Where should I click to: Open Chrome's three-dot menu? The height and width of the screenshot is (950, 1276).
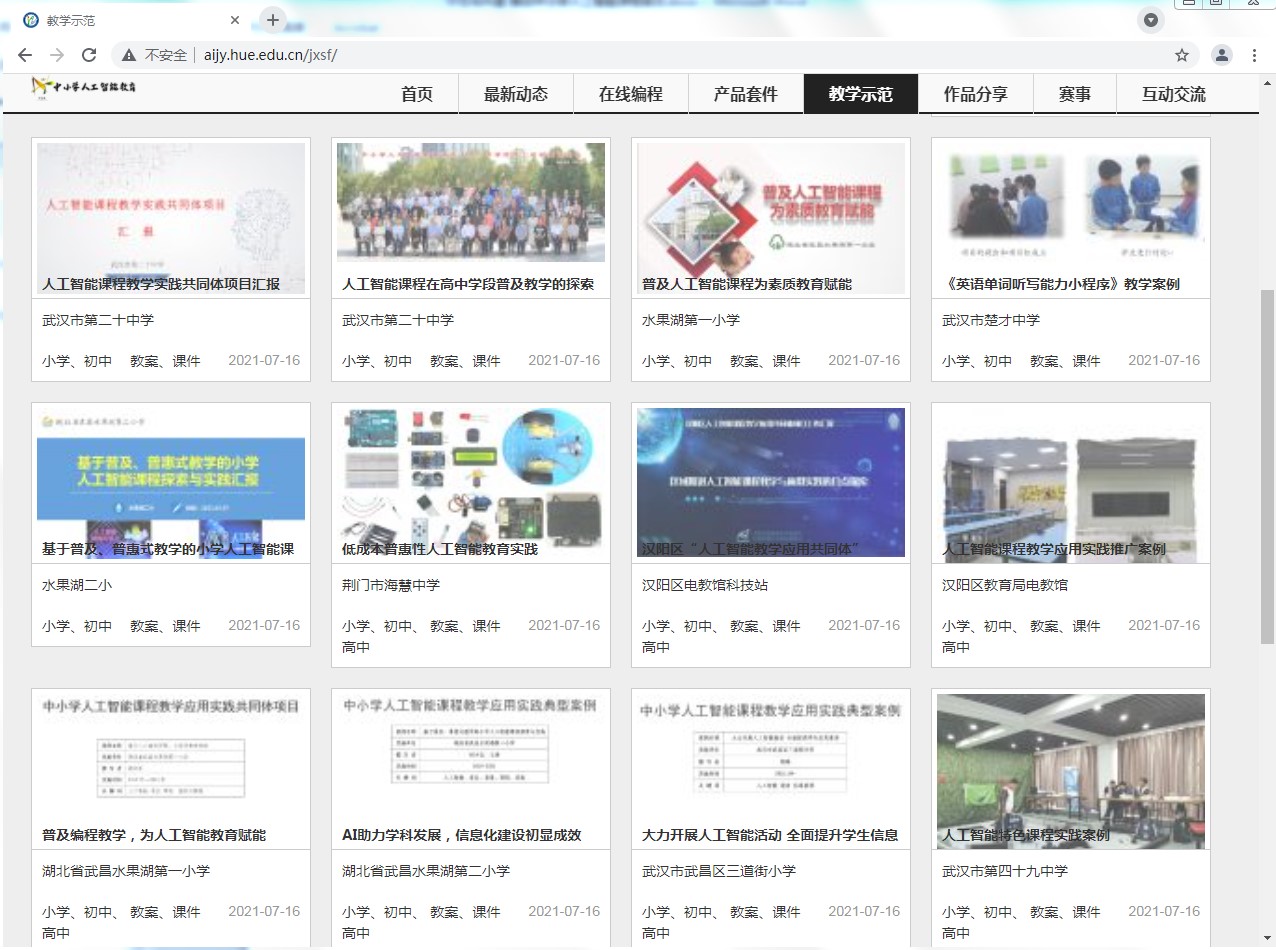point(1254,55)
